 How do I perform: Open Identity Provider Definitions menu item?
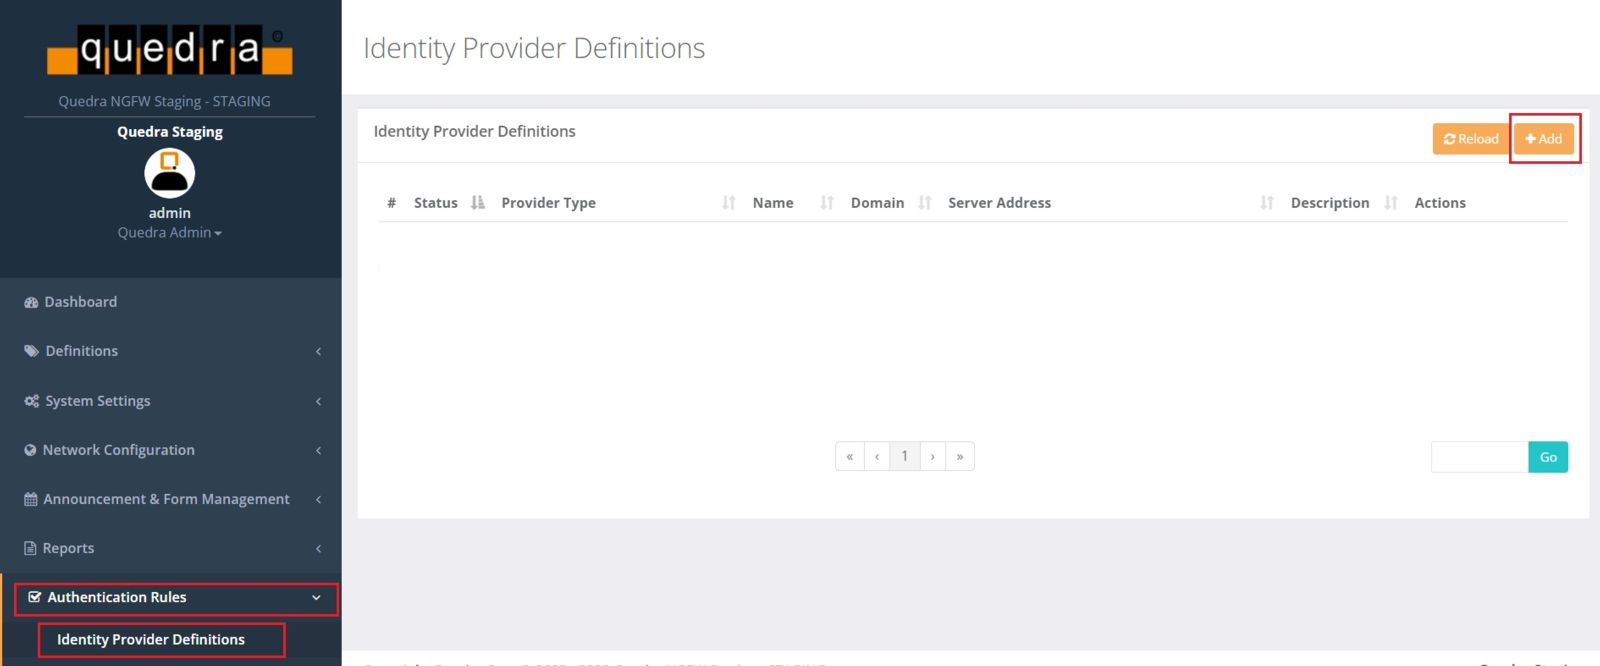coord(151,640)
